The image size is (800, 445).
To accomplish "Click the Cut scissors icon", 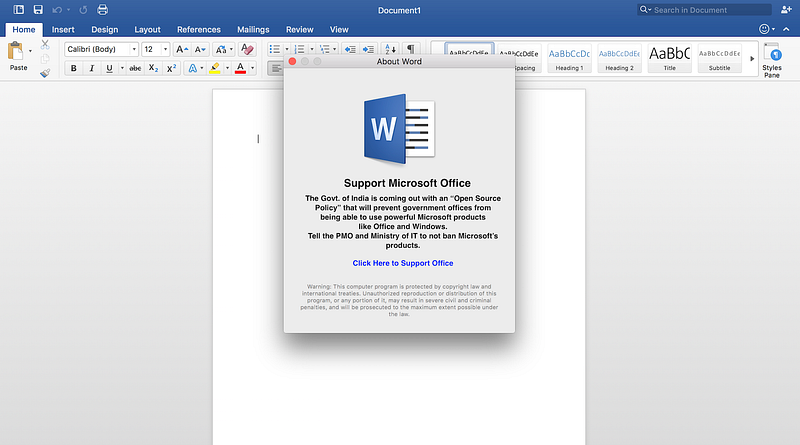I will click(x=45, y=45).
